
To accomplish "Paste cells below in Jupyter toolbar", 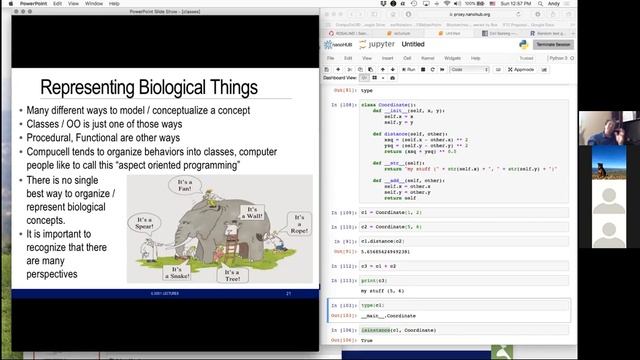I will 371,69.
